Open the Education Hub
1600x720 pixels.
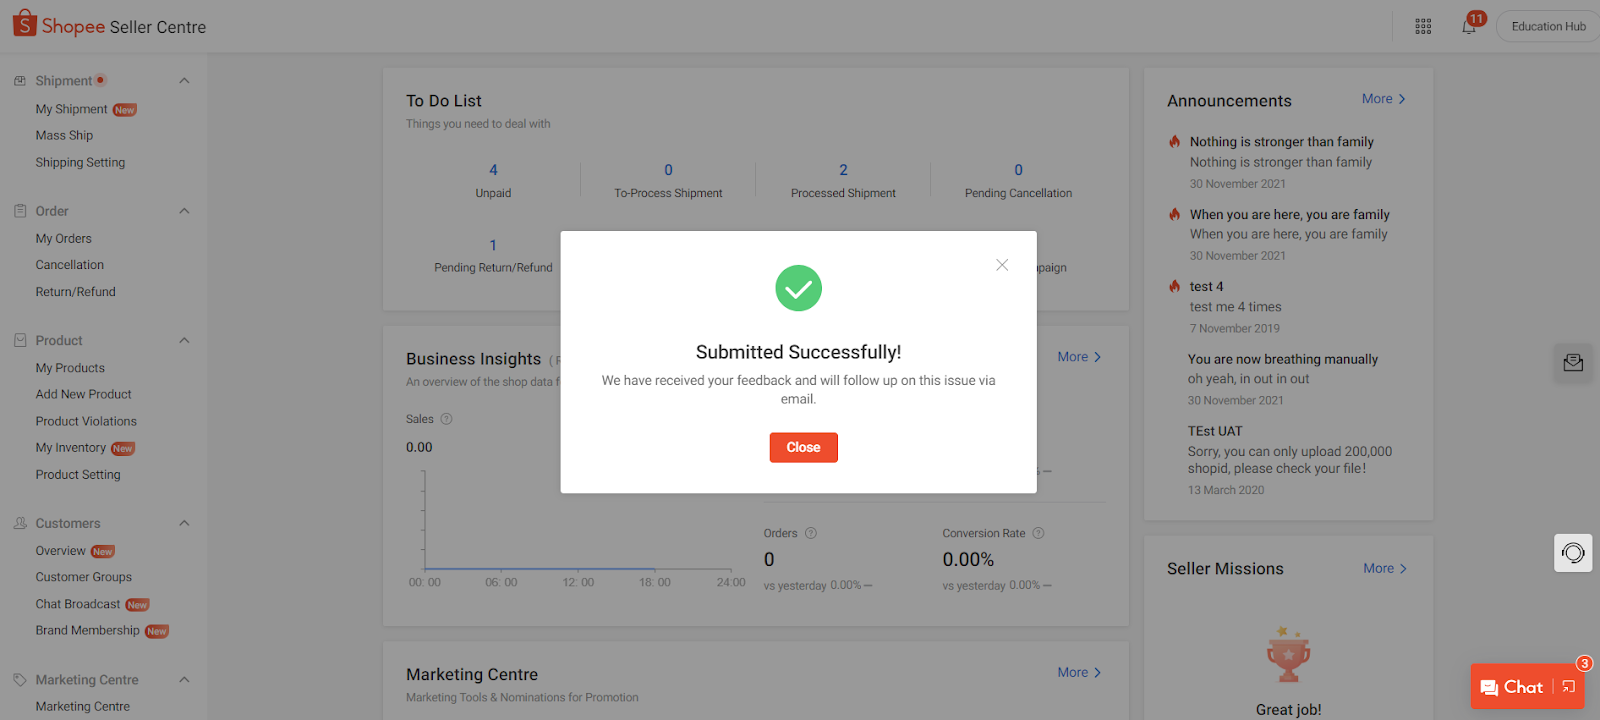[x=1547, y=26]
